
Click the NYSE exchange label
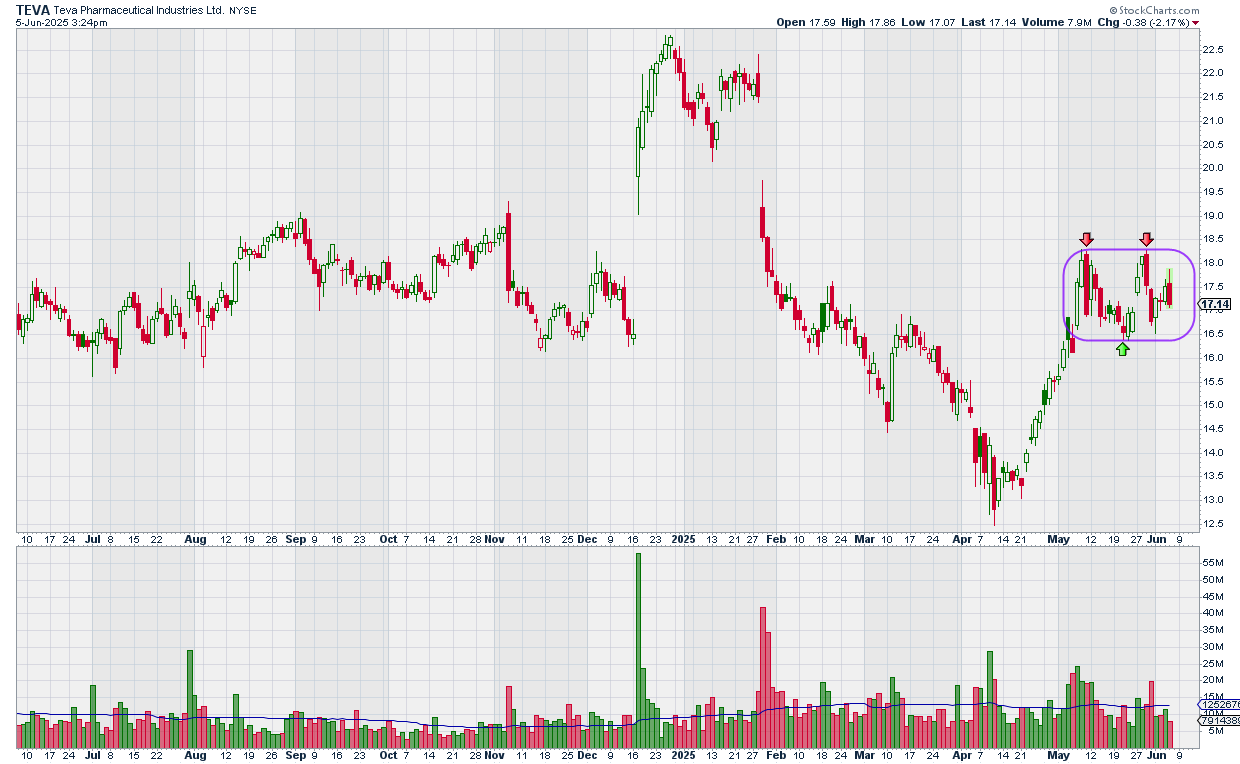(x=242, y=10)
